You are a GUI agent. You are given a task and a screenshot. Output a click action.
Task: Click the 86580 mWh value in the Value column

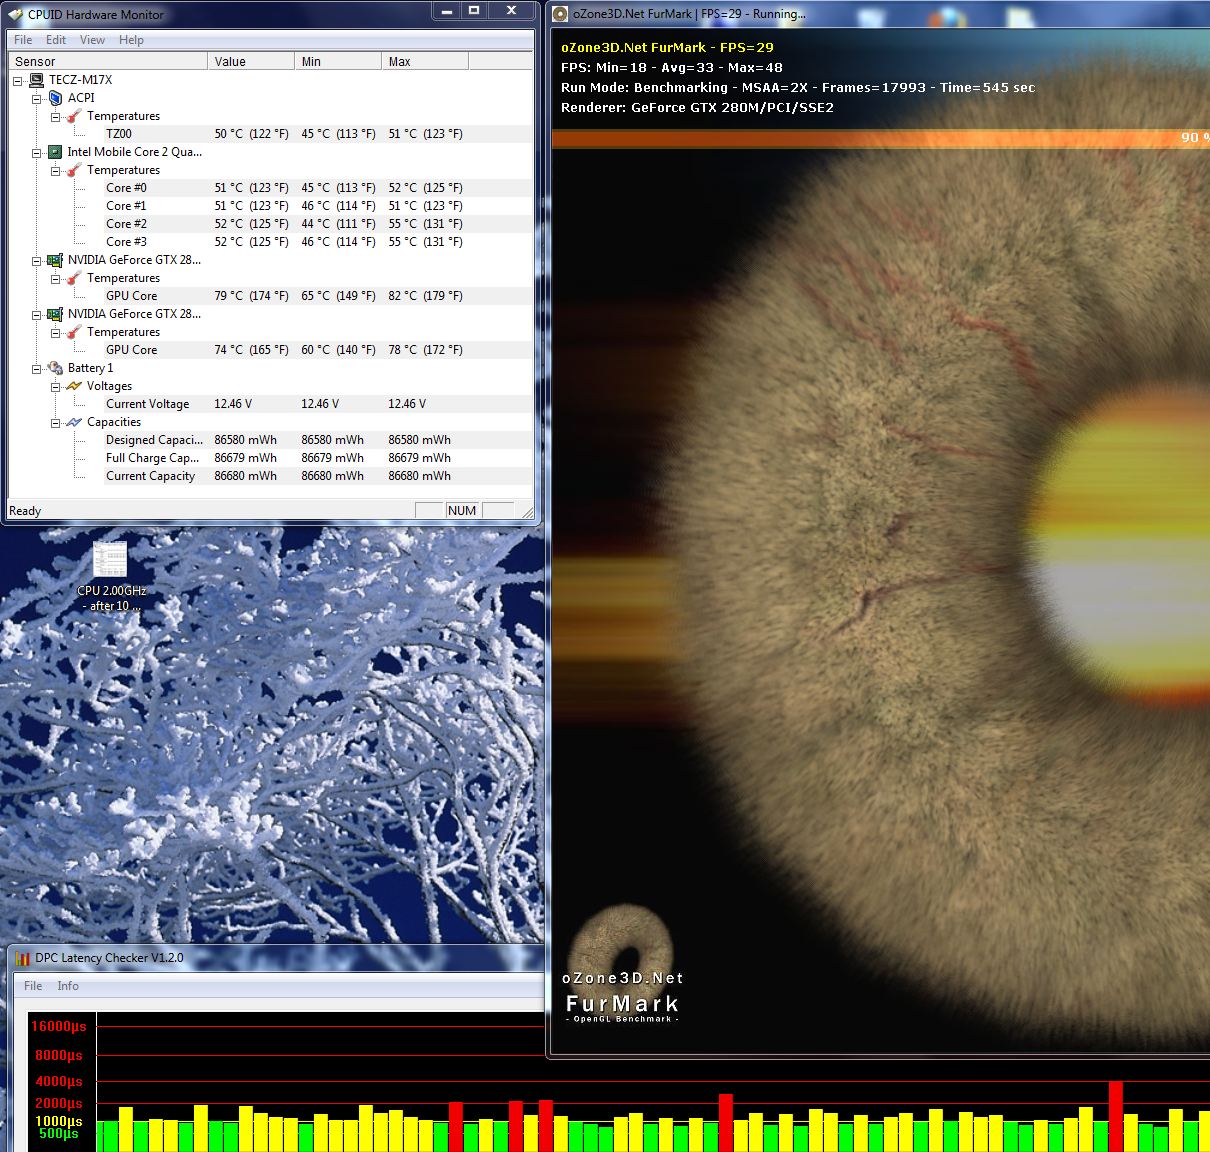pos(245,440)
